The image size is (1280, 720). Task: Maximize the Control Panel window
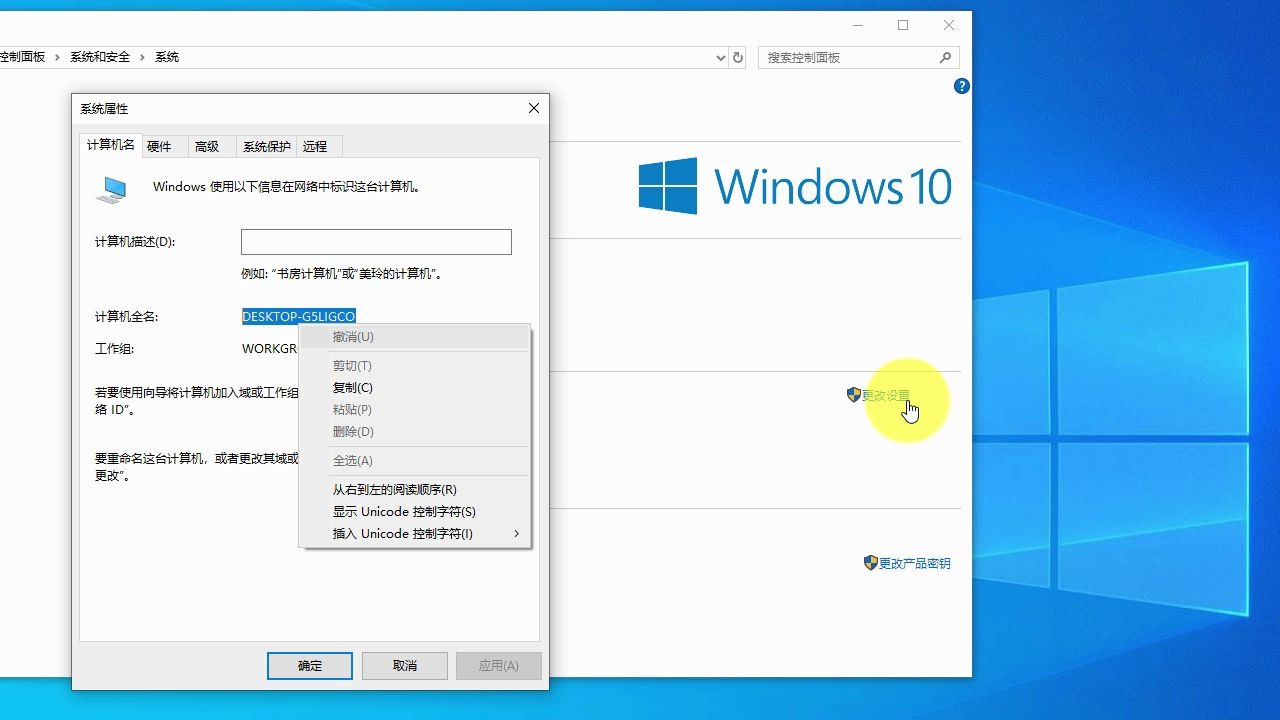(x=903, y=26)
